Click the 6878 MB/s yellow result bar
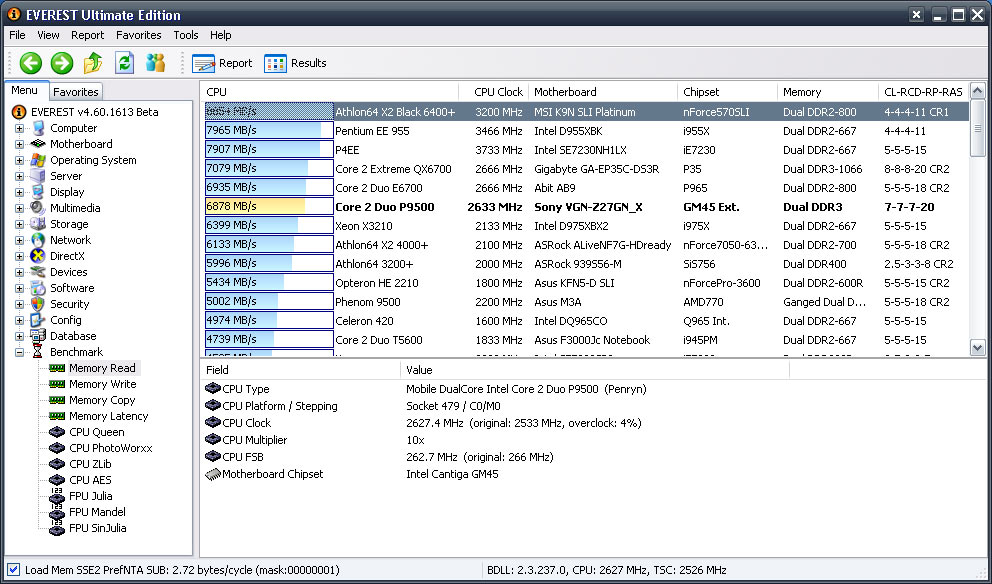 tap(269, 206)
